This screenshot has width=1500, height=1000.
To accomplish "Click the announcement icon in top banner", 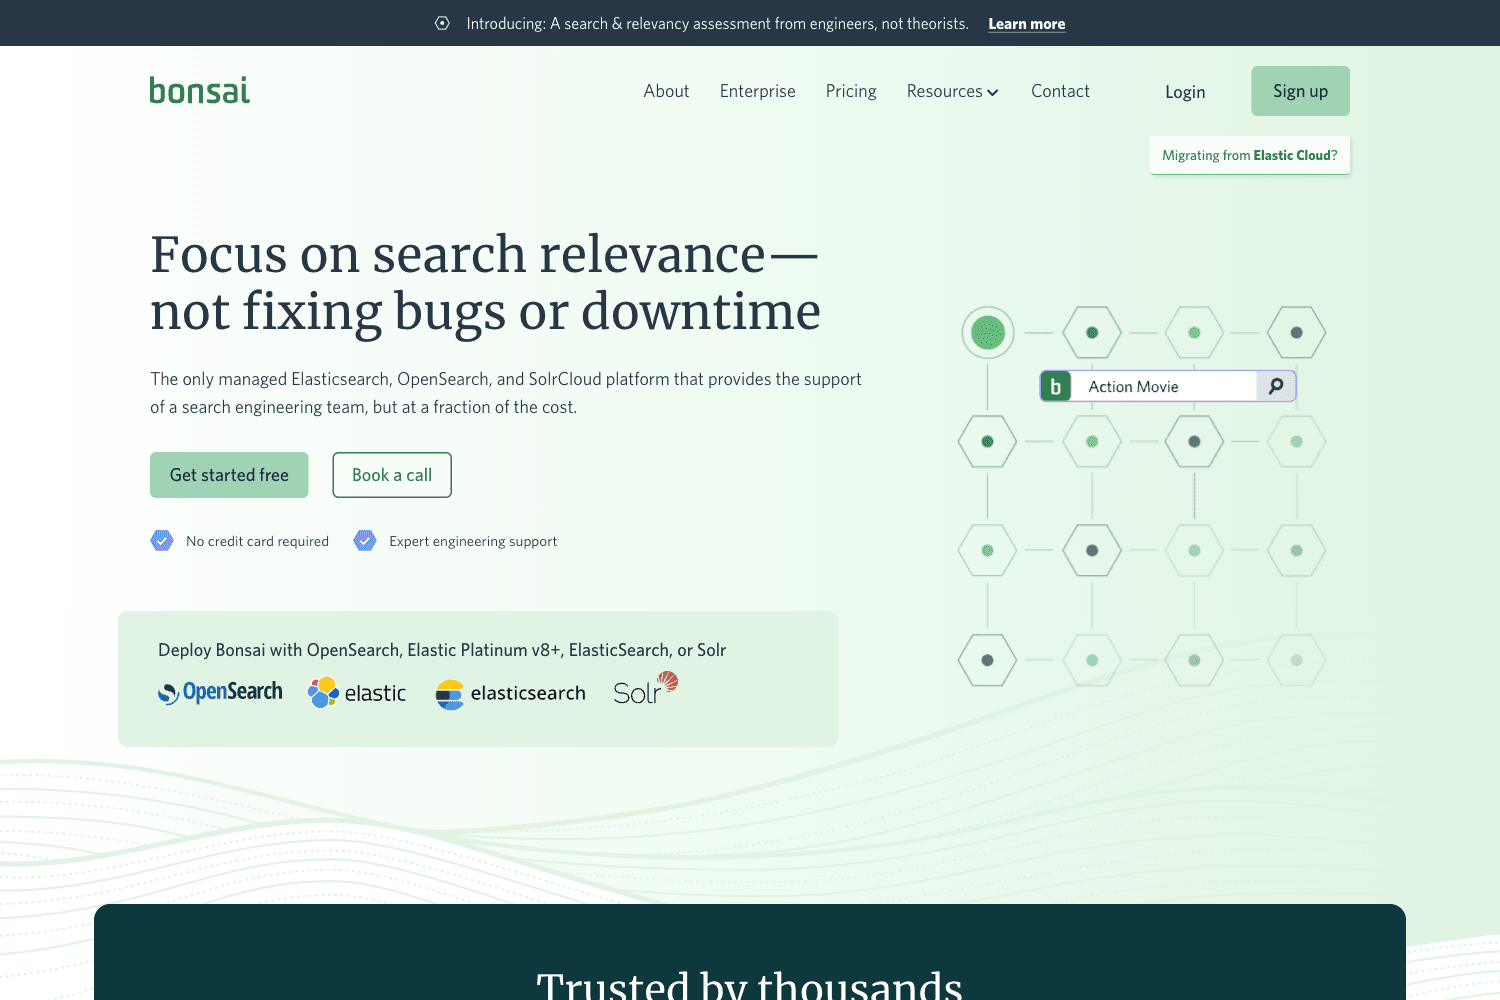I will point(442,23).
